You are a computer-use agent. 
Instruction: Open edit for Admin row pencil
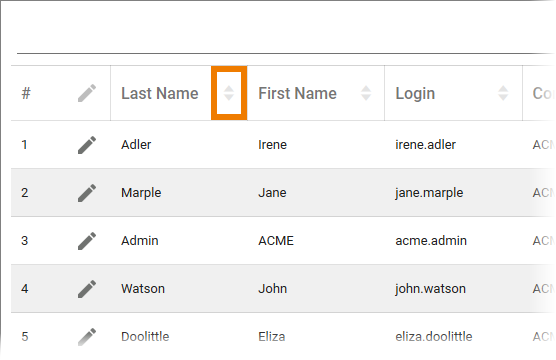[87, 241]
